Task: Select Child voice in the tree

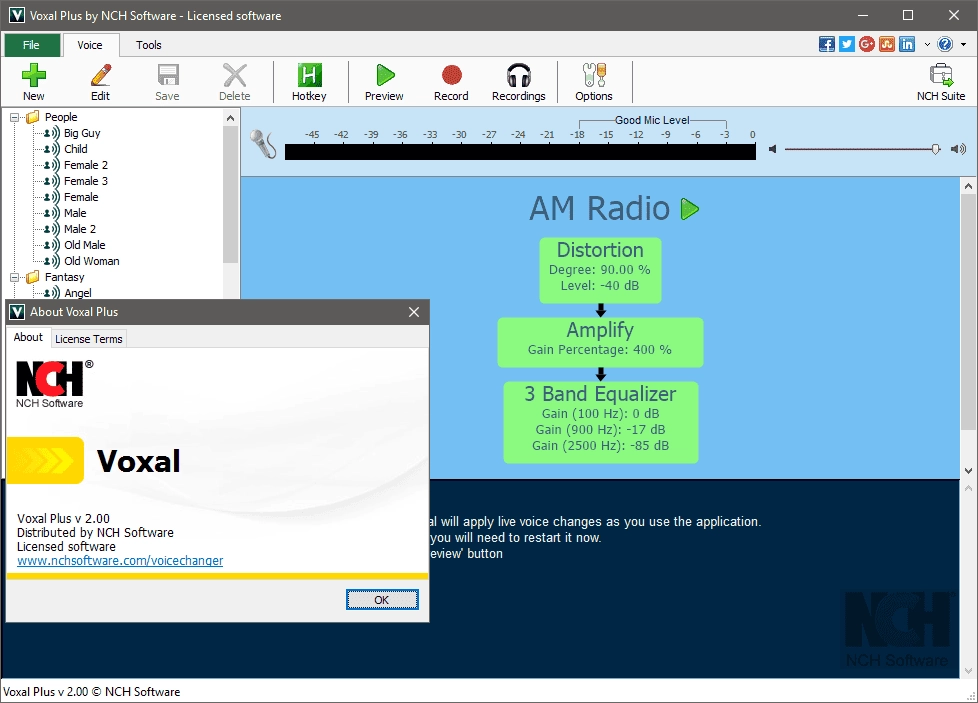Action: tap(75, 149)
